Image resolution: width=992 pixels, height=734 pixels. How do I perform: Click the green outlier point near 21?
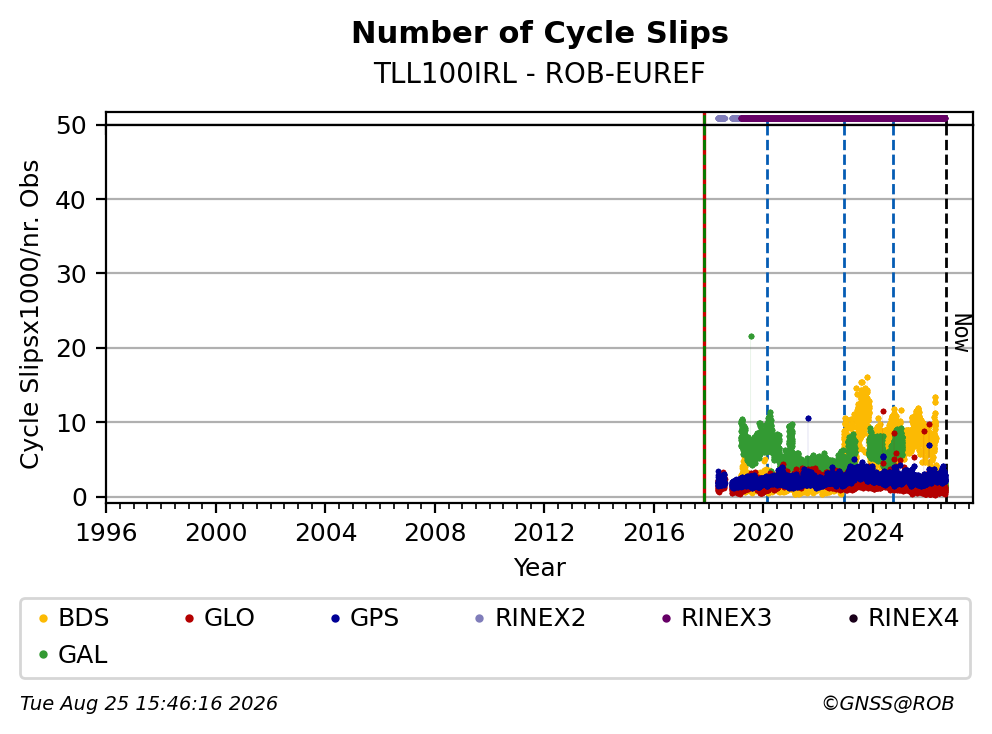[751, 337]
